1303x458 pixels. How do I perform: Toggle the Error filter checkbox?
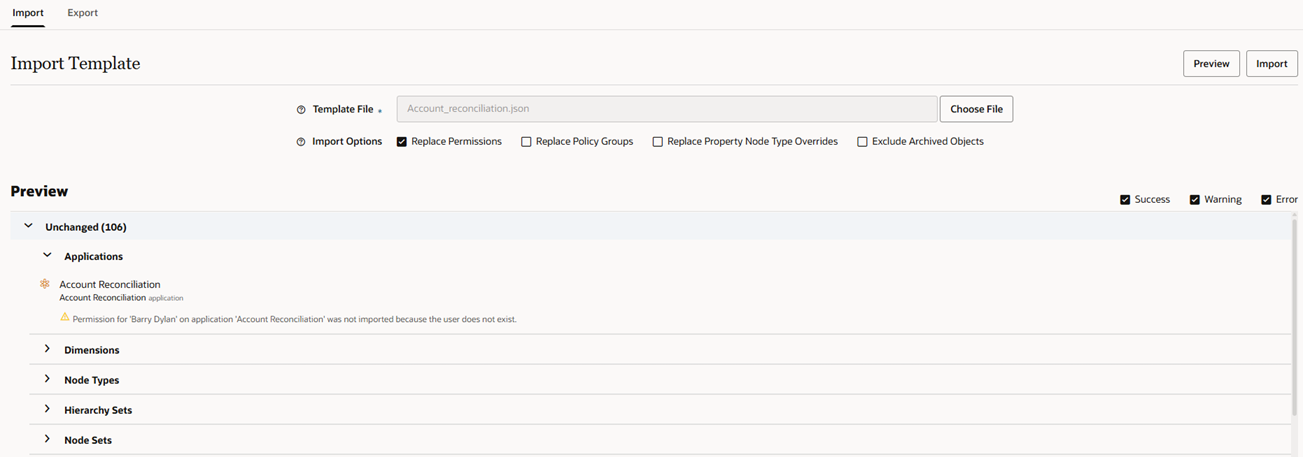pyautogui.click(x=1266, y=200)
